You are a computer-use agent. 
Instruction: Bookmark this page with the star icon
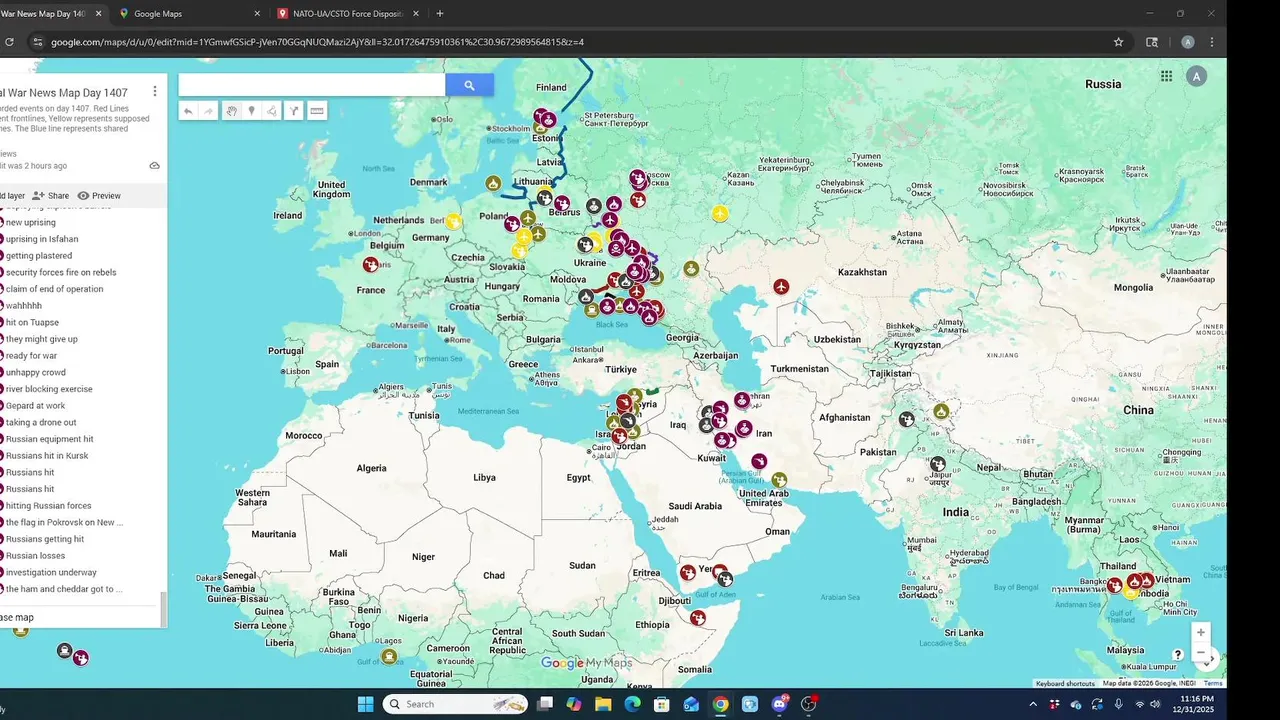pos(1118,42)
